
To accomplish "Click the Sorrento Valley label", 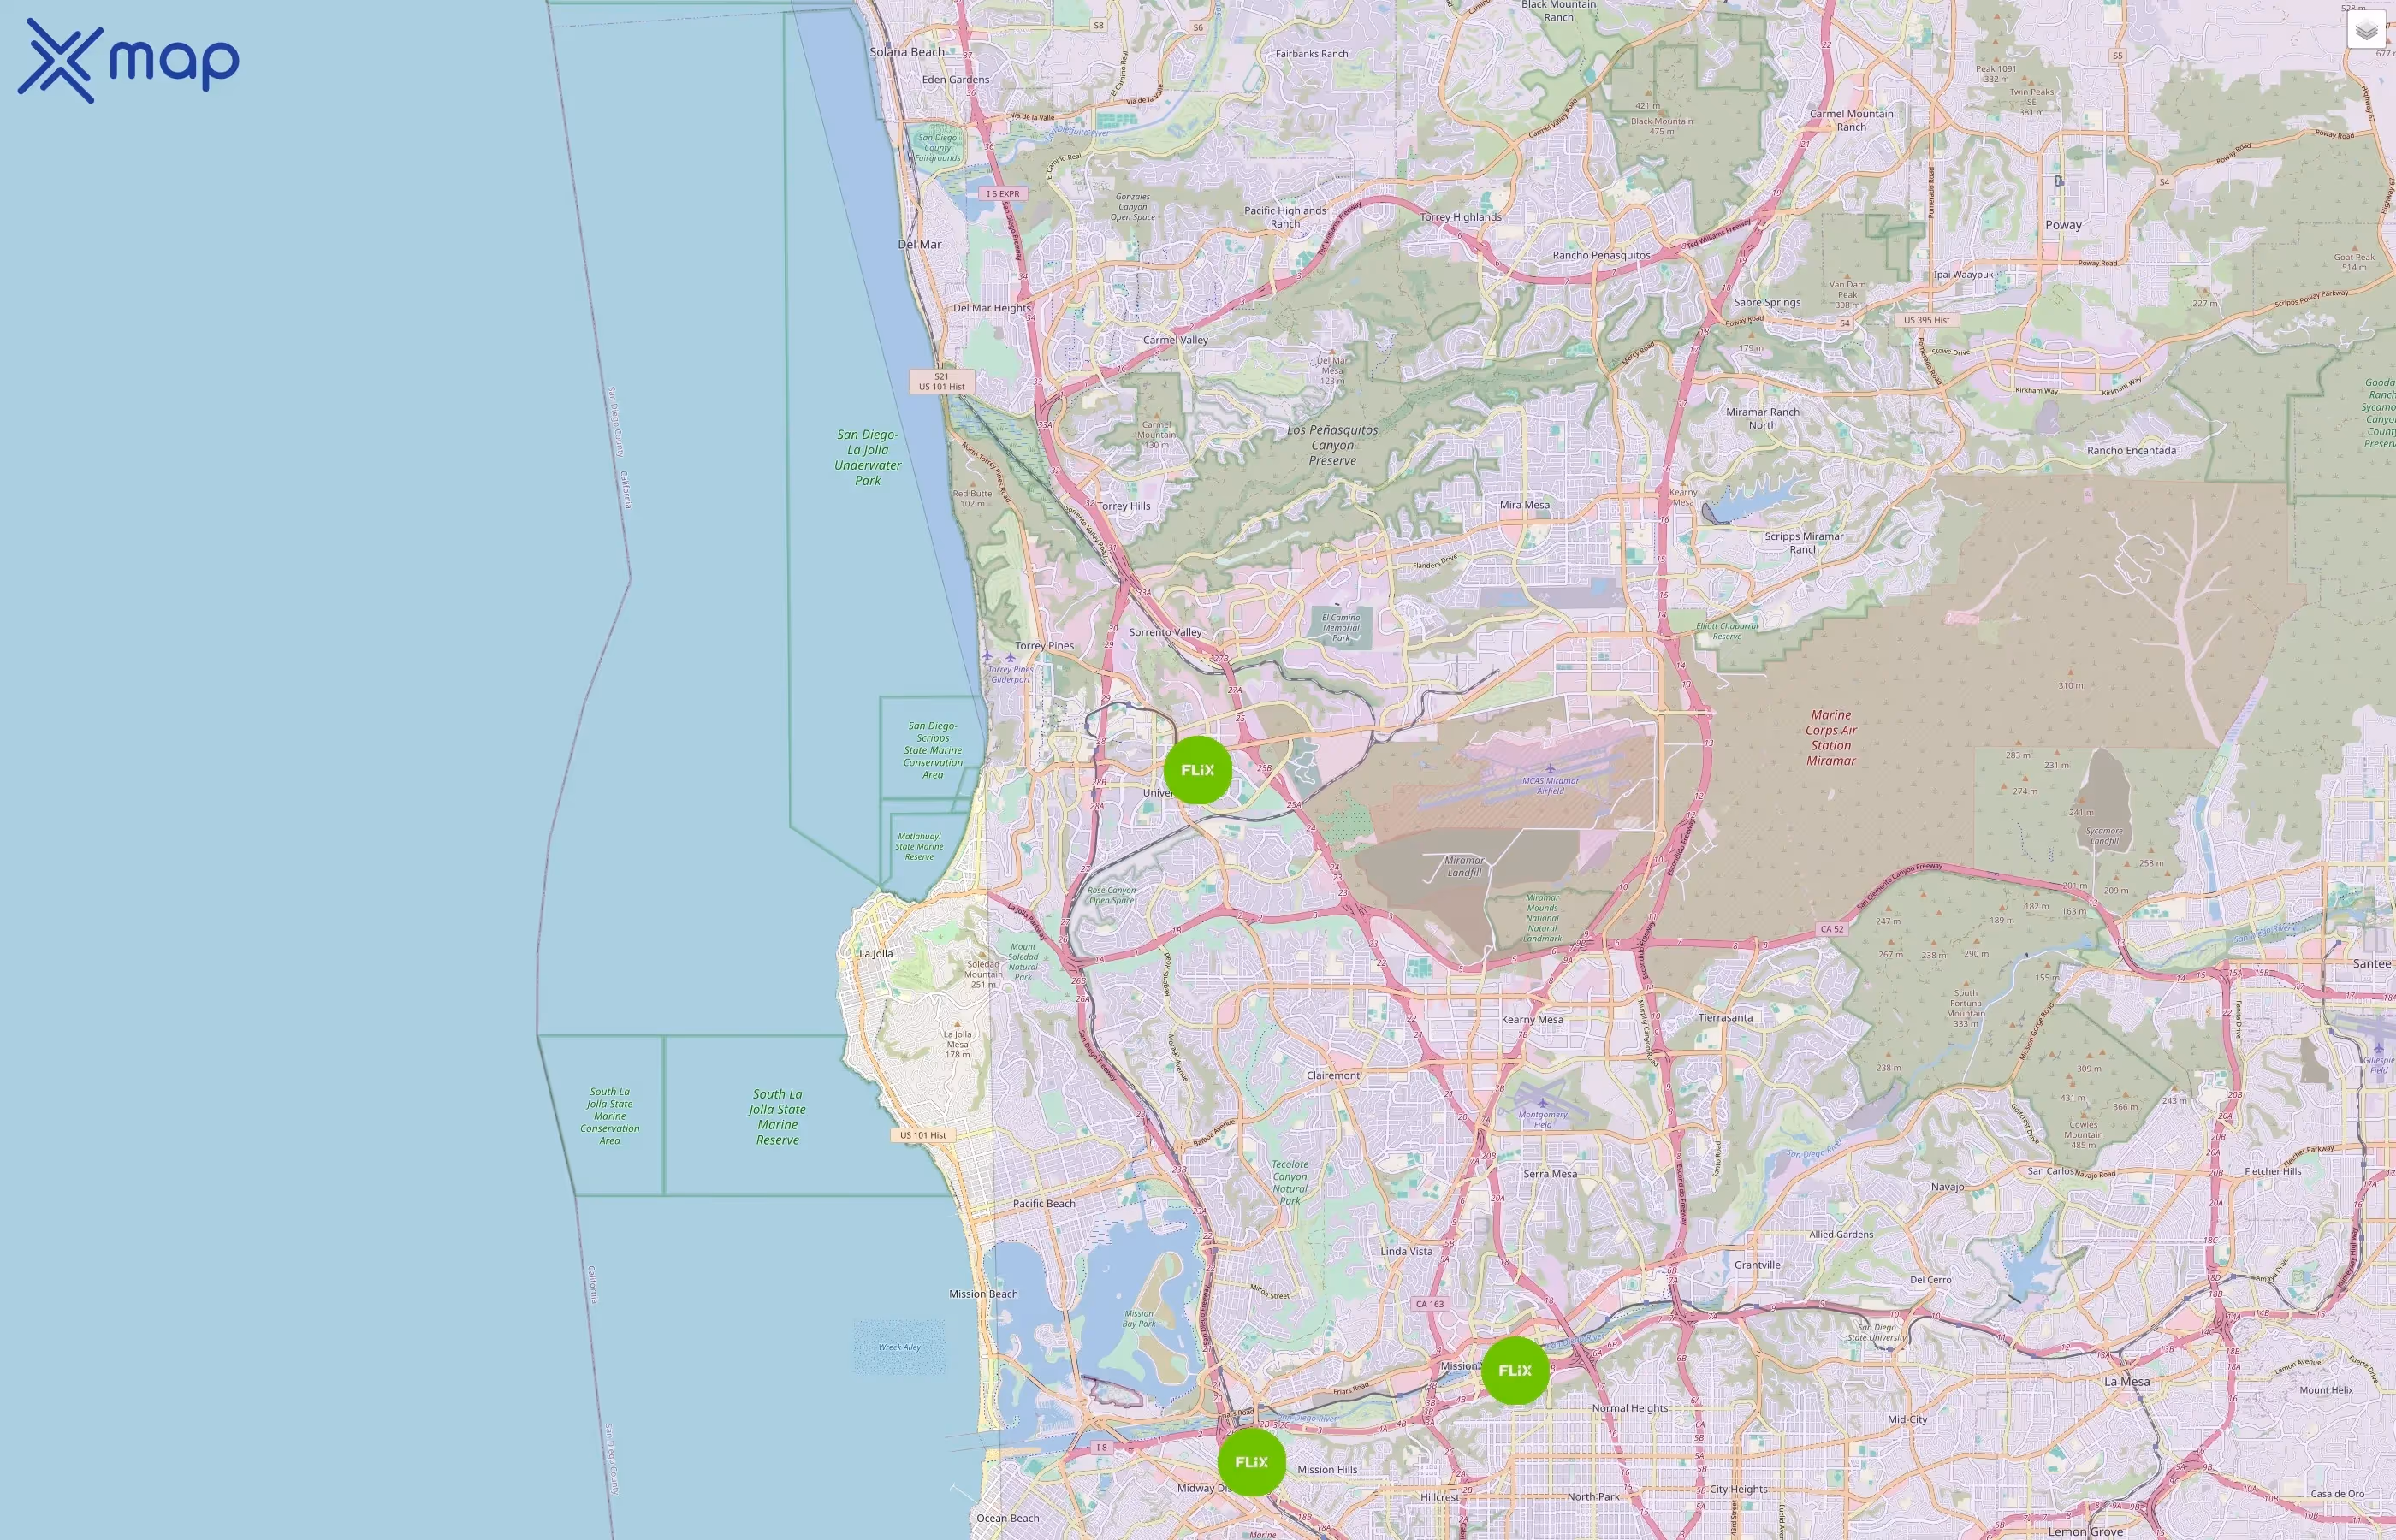I will (1166, 632).
